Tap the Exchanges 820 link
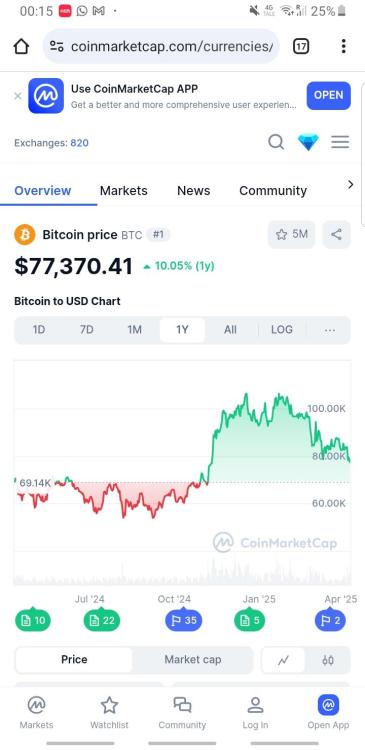The image size is (365, 750). click(51, 143)
